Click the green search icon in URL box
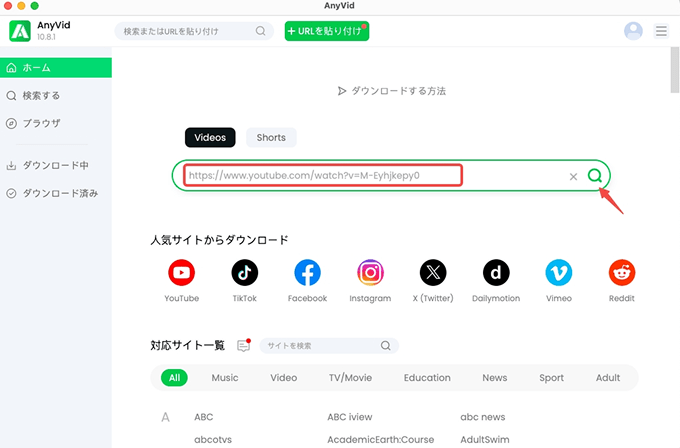Viewport: 680px width, 448px height. coord(595,176)
